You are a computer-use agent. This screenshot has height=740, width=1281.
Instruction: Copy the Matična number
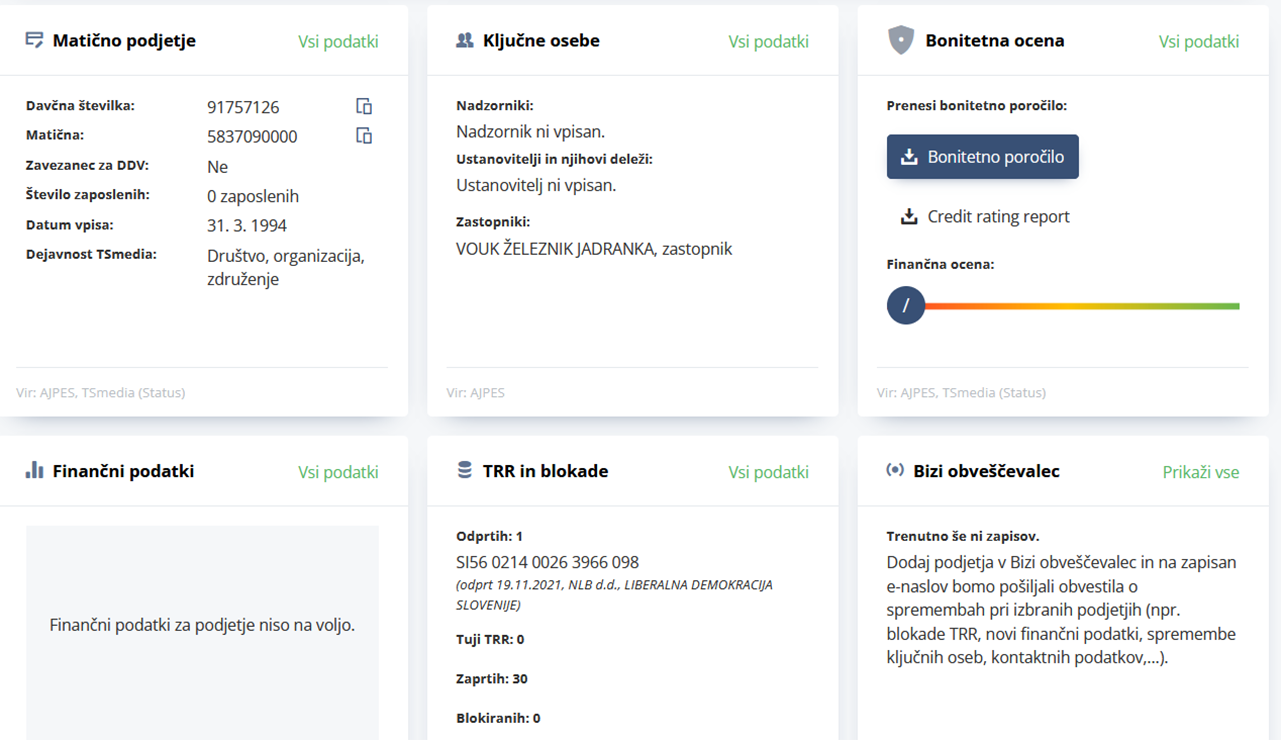364,136
